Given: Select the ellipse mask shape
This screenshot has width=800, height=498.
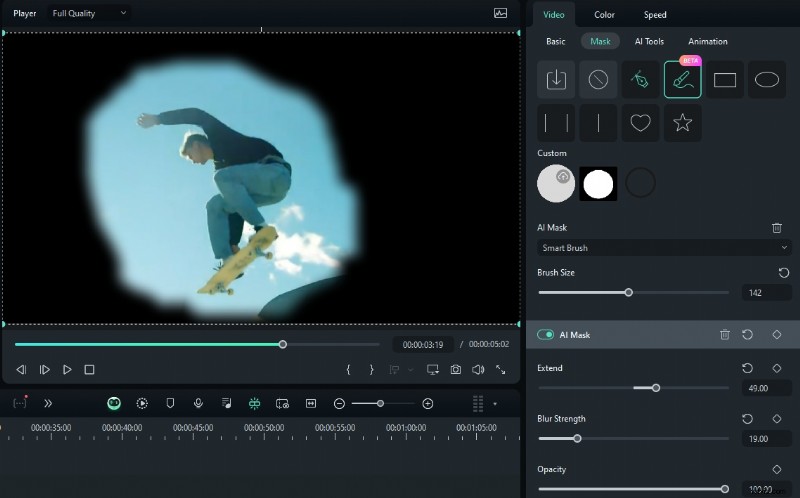Looking at the screenshot, I should [x=767, y=80].
